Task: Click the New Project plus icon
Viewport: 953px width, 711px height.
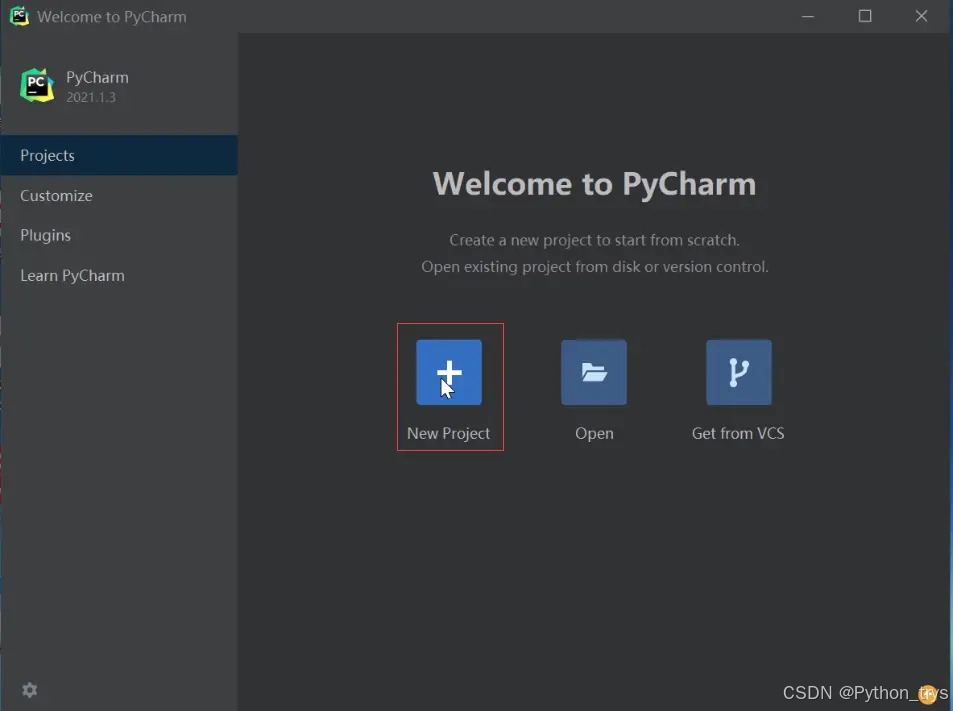Action: tap(449, 372)
